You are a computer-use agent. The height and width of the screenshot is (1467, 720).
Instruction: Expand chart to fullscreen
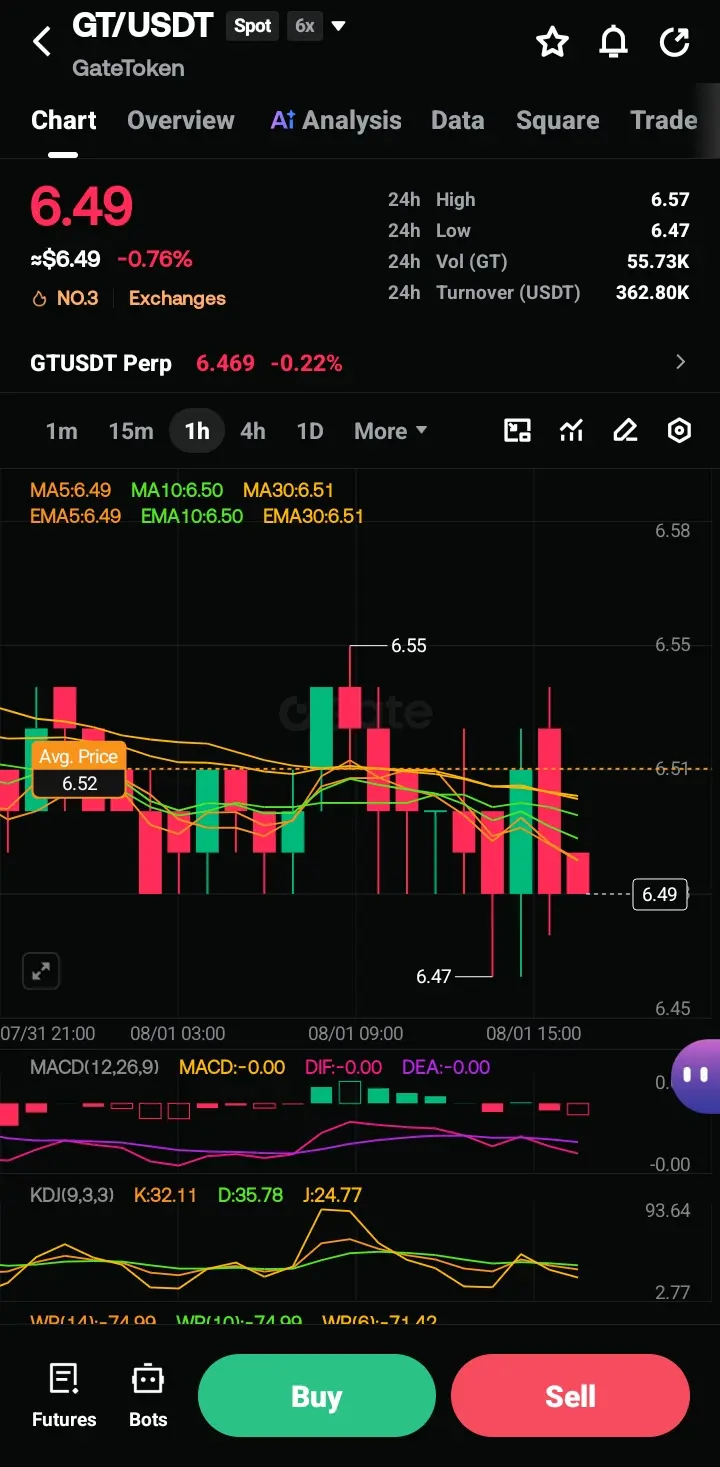click(41, 971)
